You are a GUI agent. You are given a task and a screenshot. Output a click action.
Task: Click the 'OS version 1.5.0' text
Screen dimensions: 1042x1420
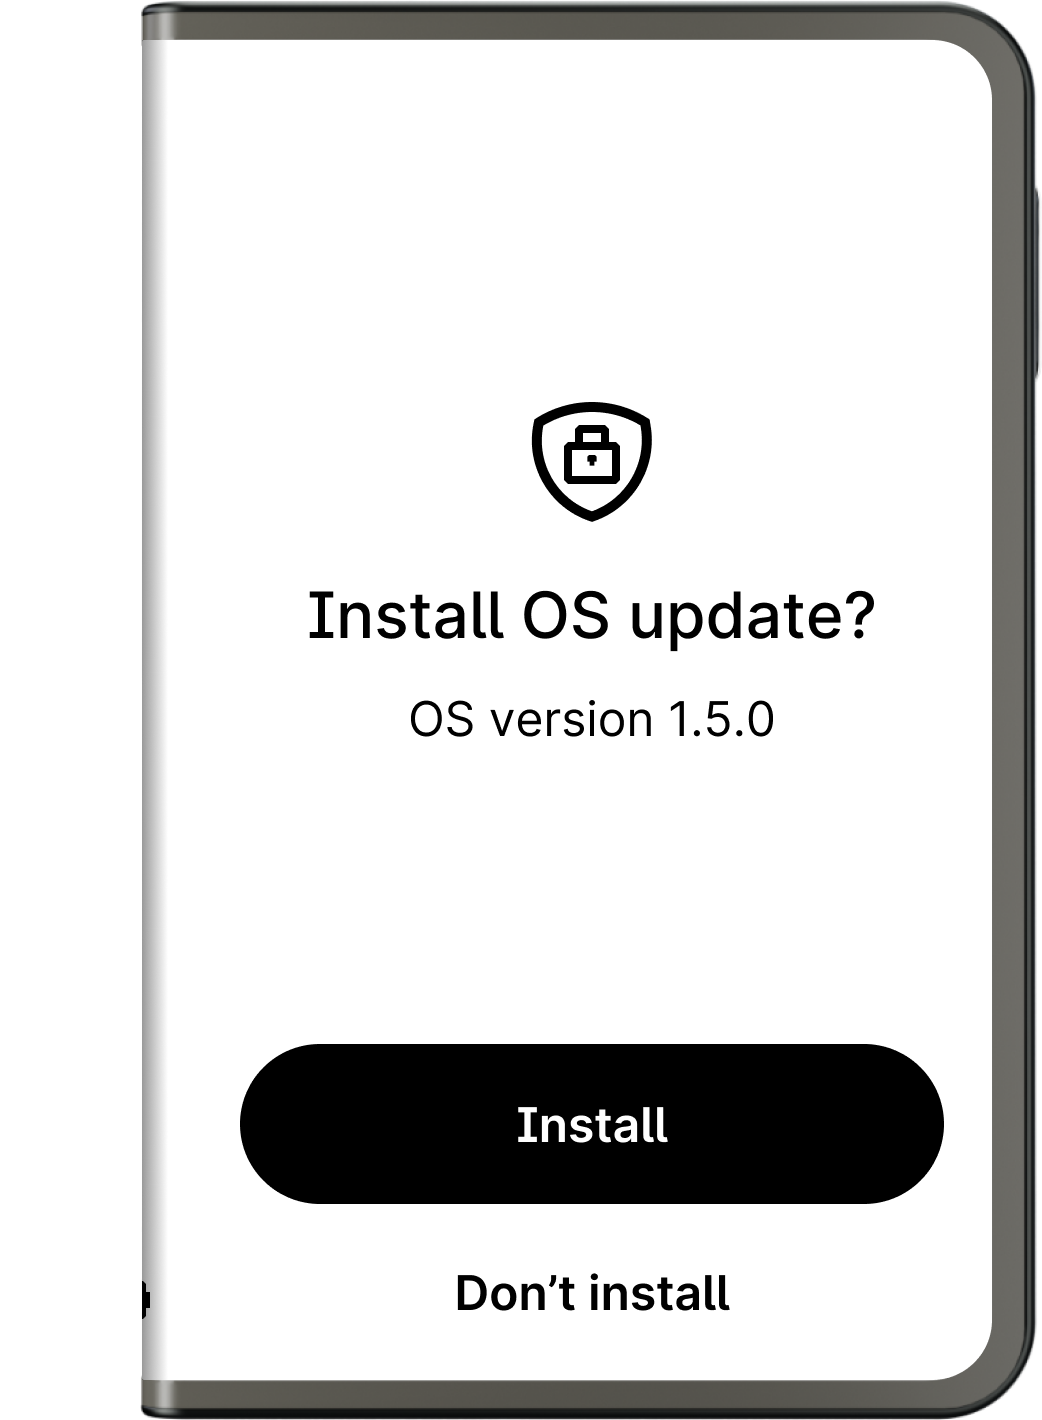point(592,720)
